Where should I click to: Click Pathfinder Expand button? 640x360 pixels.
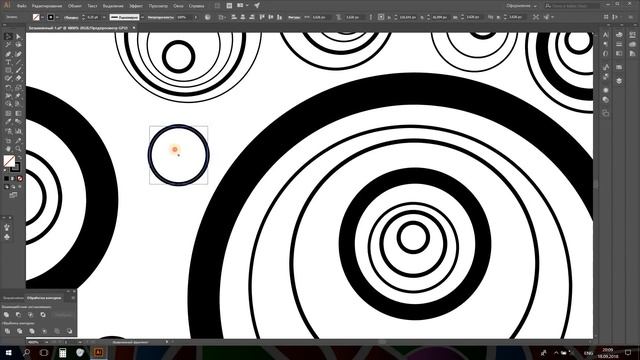click(64, 315)
